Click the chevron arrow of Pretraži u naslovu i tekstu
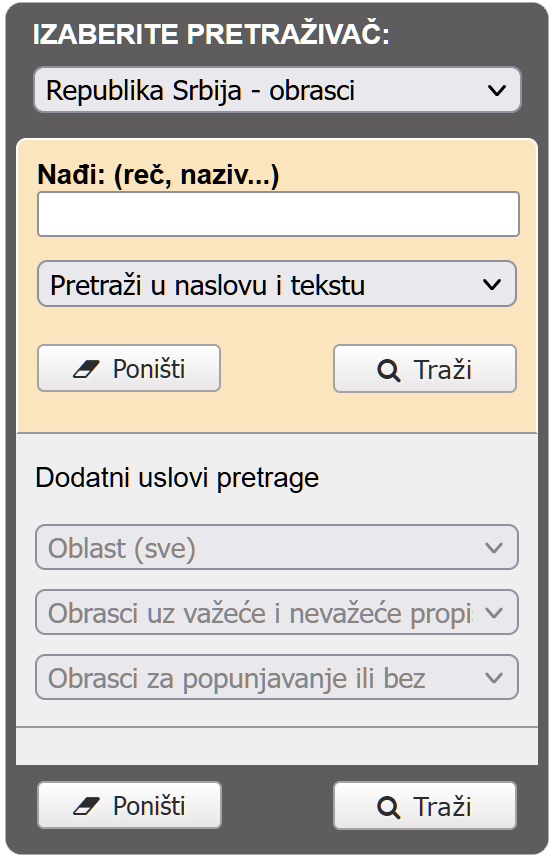This screenshot has height=857, width=553. coord(492,284)
